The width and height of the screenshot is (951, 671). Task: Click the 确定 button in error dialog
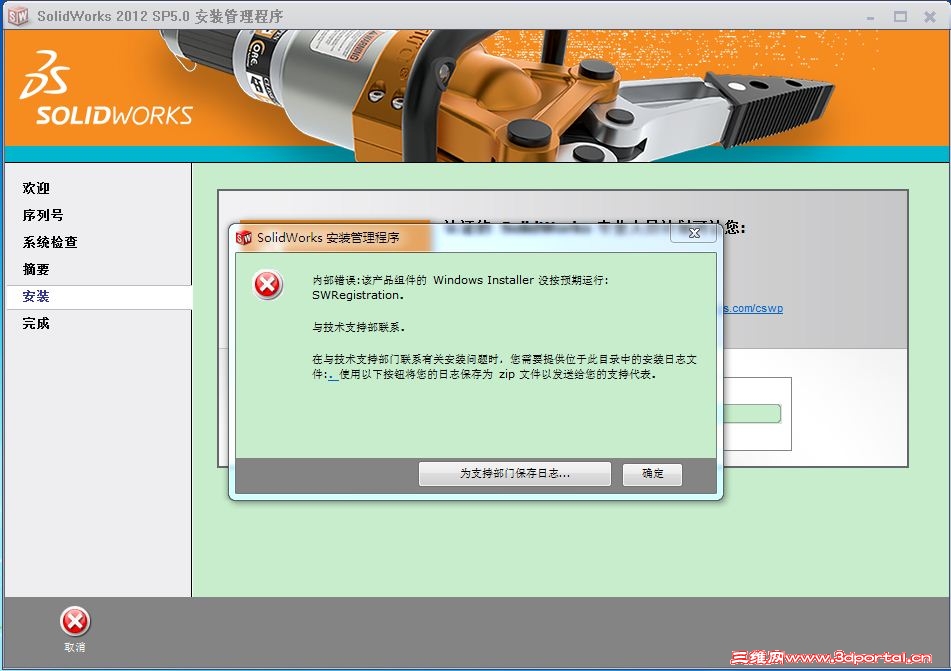pyautogui.click(x=652, y=474)
